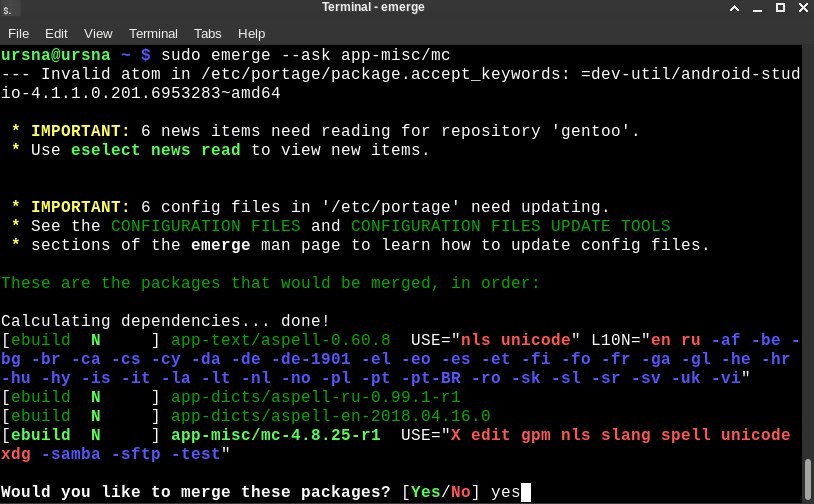Click 'These are the packages' green line
The image size is (814, 504).
pyautogui.click(x=270, y=283)
